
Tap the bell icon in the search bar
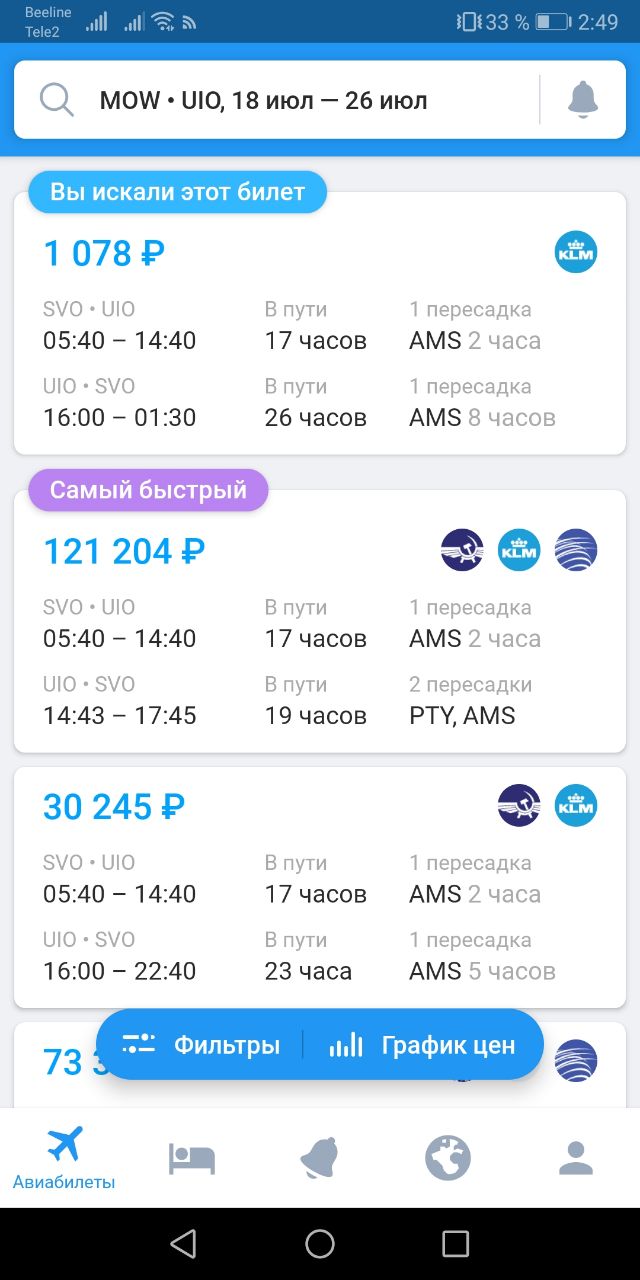[x=583, y=100]
